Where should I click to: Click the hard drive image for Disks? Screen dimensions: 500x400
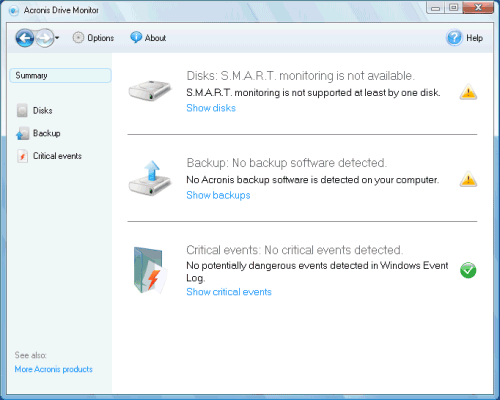pyautogui.click(x=150, y=91)
